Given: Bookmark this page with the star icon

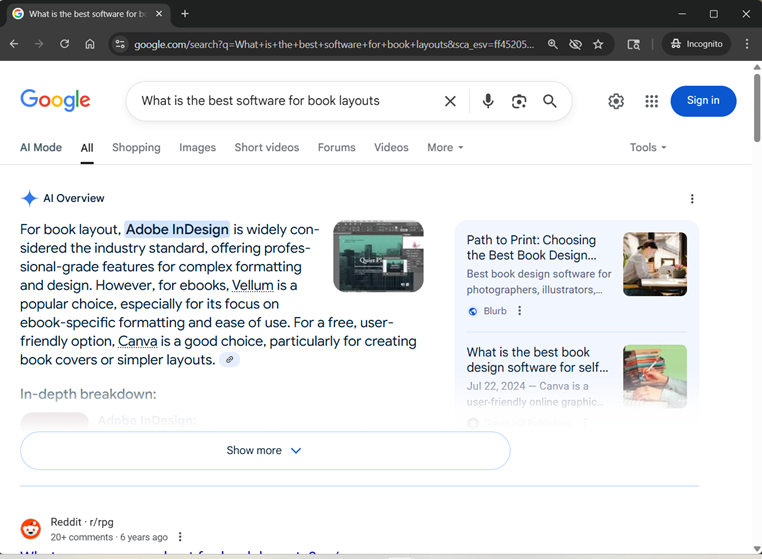Looking at the screenshot, I should pos(598,44).
